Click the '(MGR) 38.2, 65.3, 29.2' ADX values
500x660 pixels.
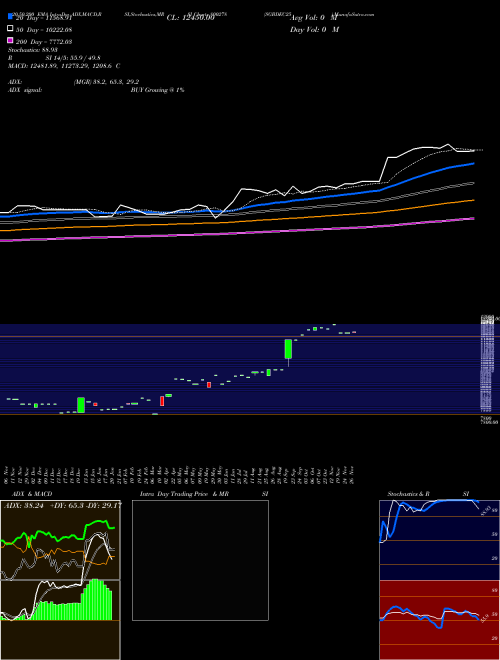(106, 82)
